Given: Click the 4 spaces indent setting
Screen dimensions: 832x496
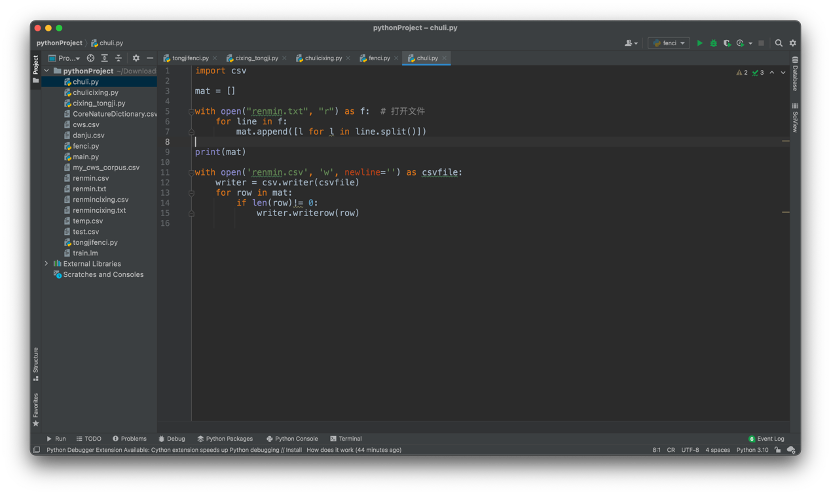Looking at the screenshot, I should [717, 450].
